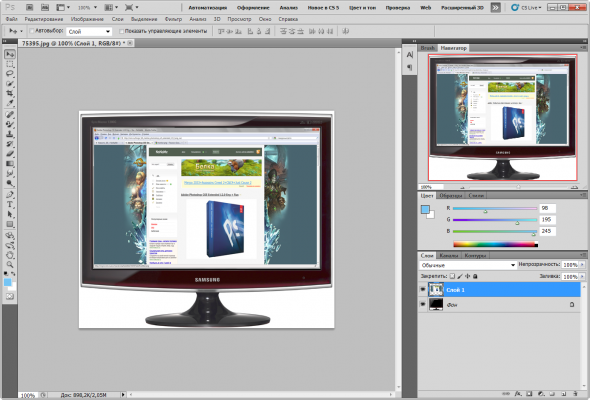This screenshot has width=590, height=400.
Task: Select the Clone Stamp tool
Action: click(x=10, y=134)
